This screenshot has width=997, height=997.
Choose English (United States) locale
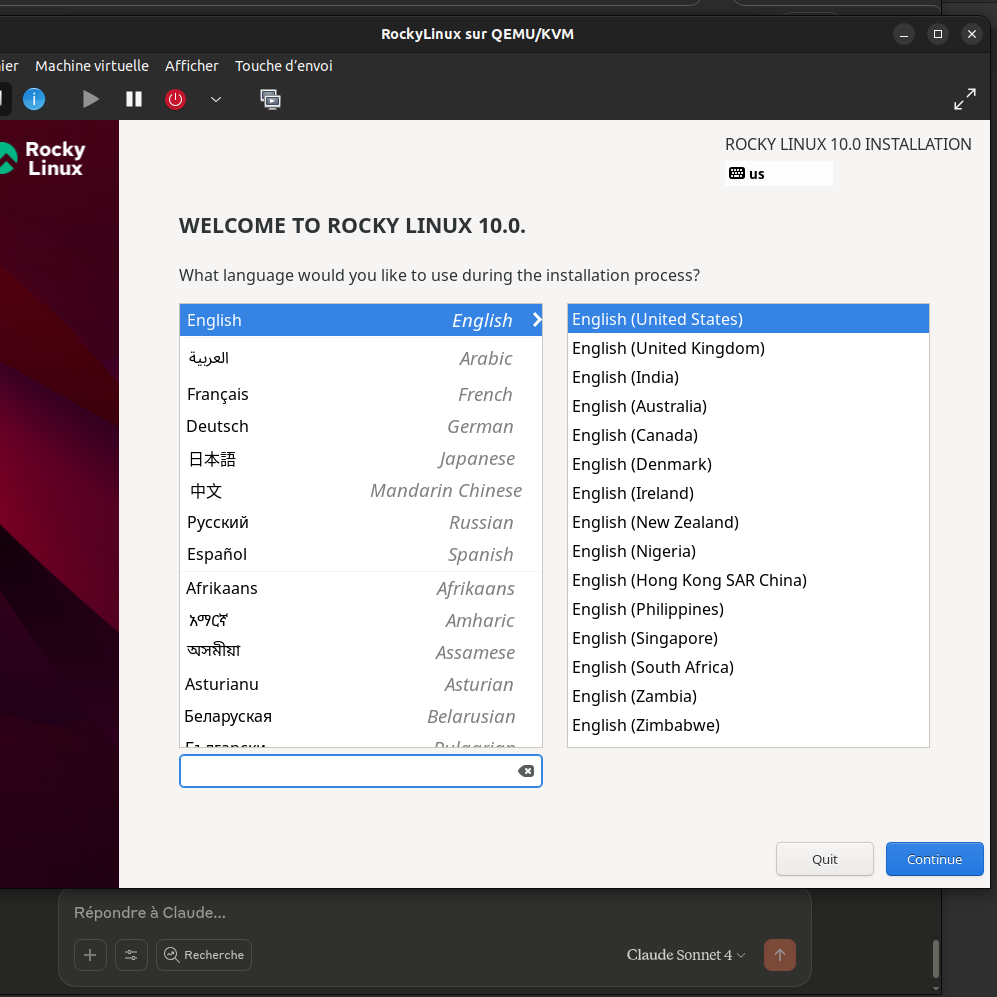(748, 319)
